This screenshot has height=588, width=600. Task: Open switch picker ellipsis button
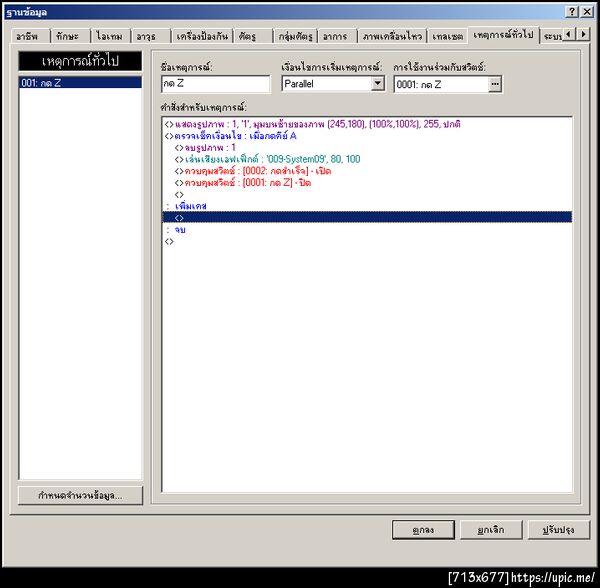[495, 84]
